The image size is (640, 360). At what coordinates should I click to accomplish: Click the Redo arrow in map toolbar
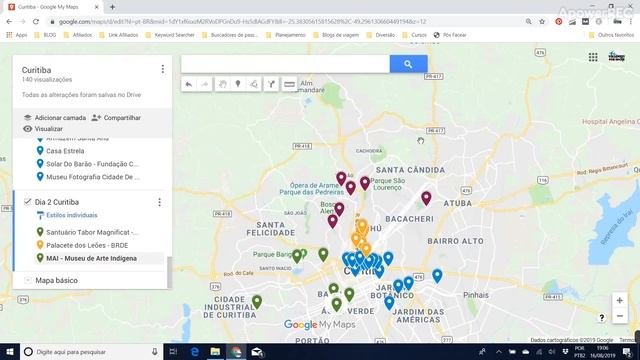pyautogui.click(x=204, y=84)
